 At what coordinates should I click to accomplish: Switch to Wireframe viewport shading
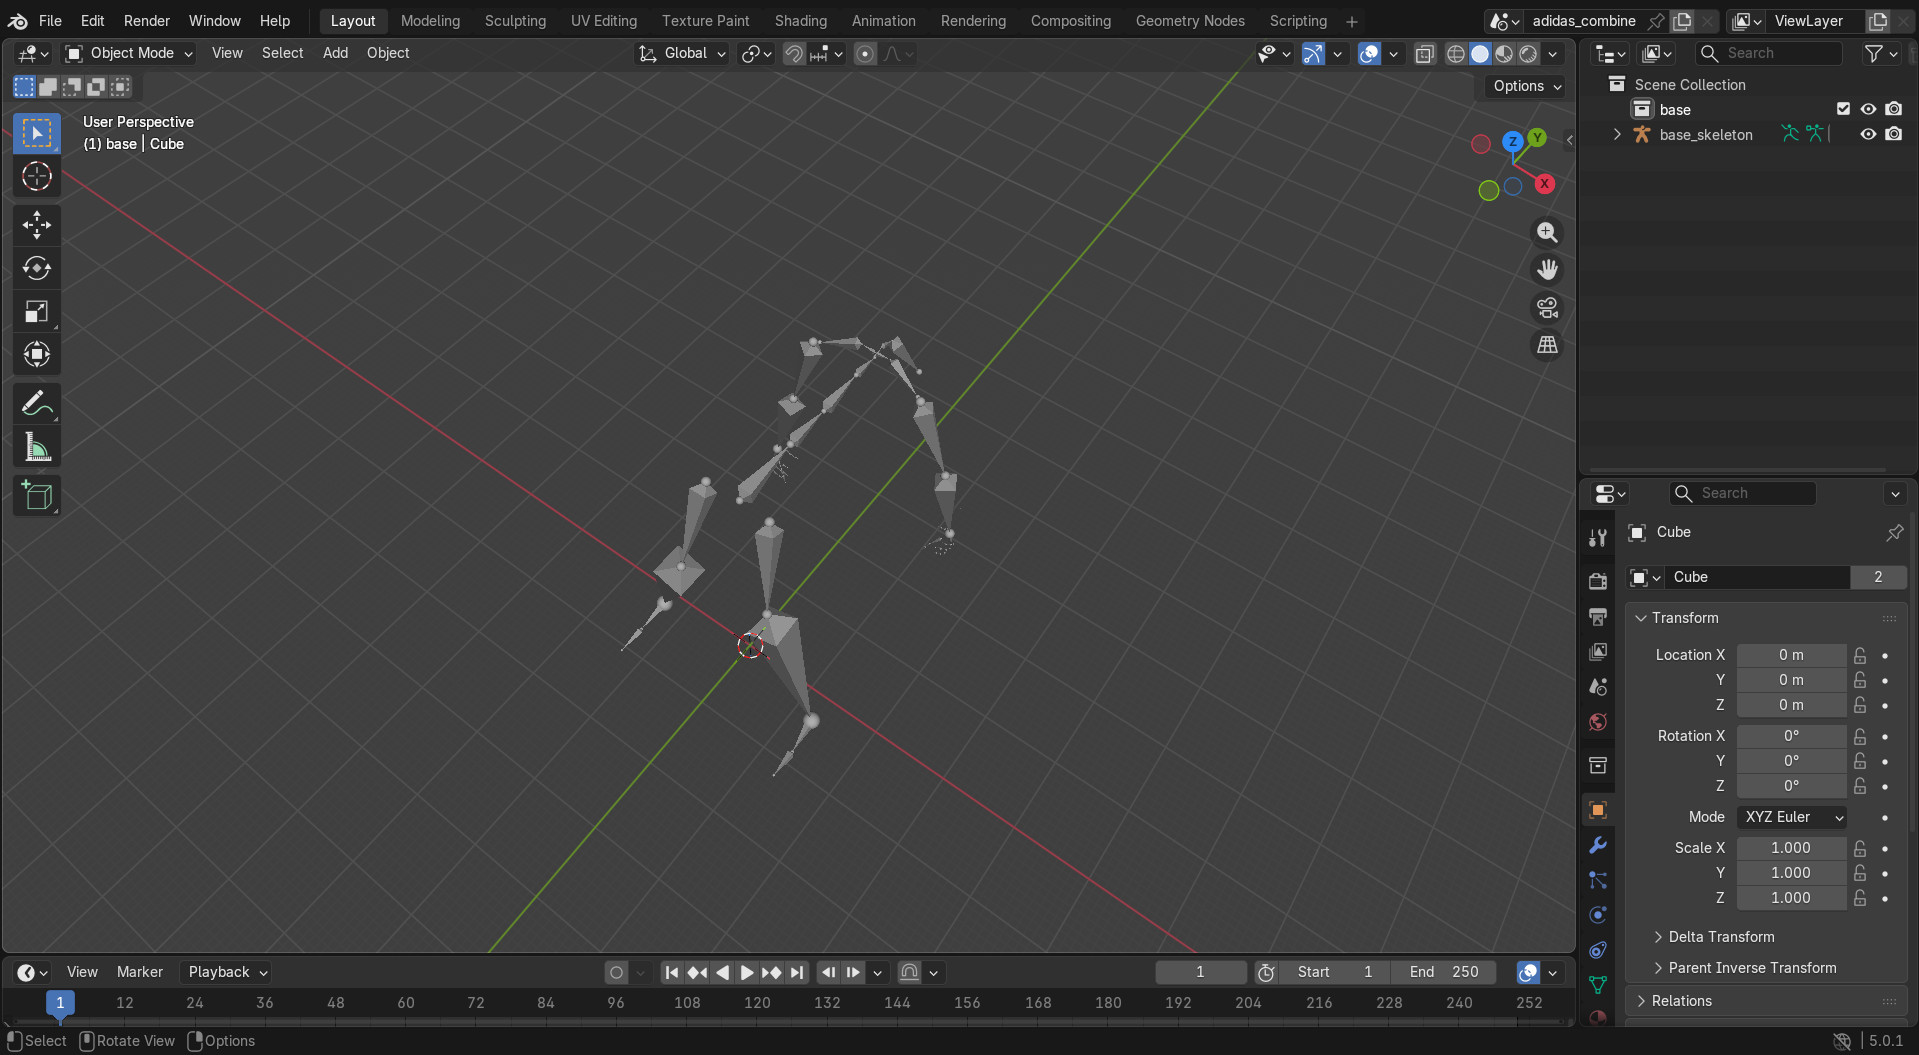pos(1456,54)
